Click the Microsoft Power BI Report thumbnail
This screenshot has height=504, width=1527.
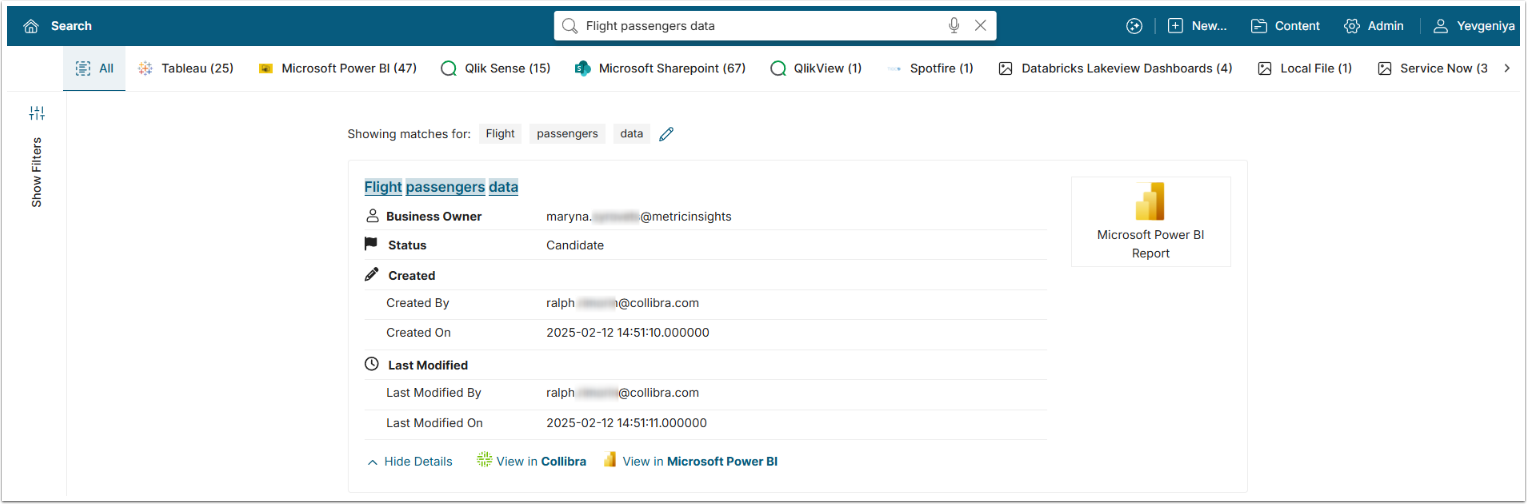pos(1150,222)
